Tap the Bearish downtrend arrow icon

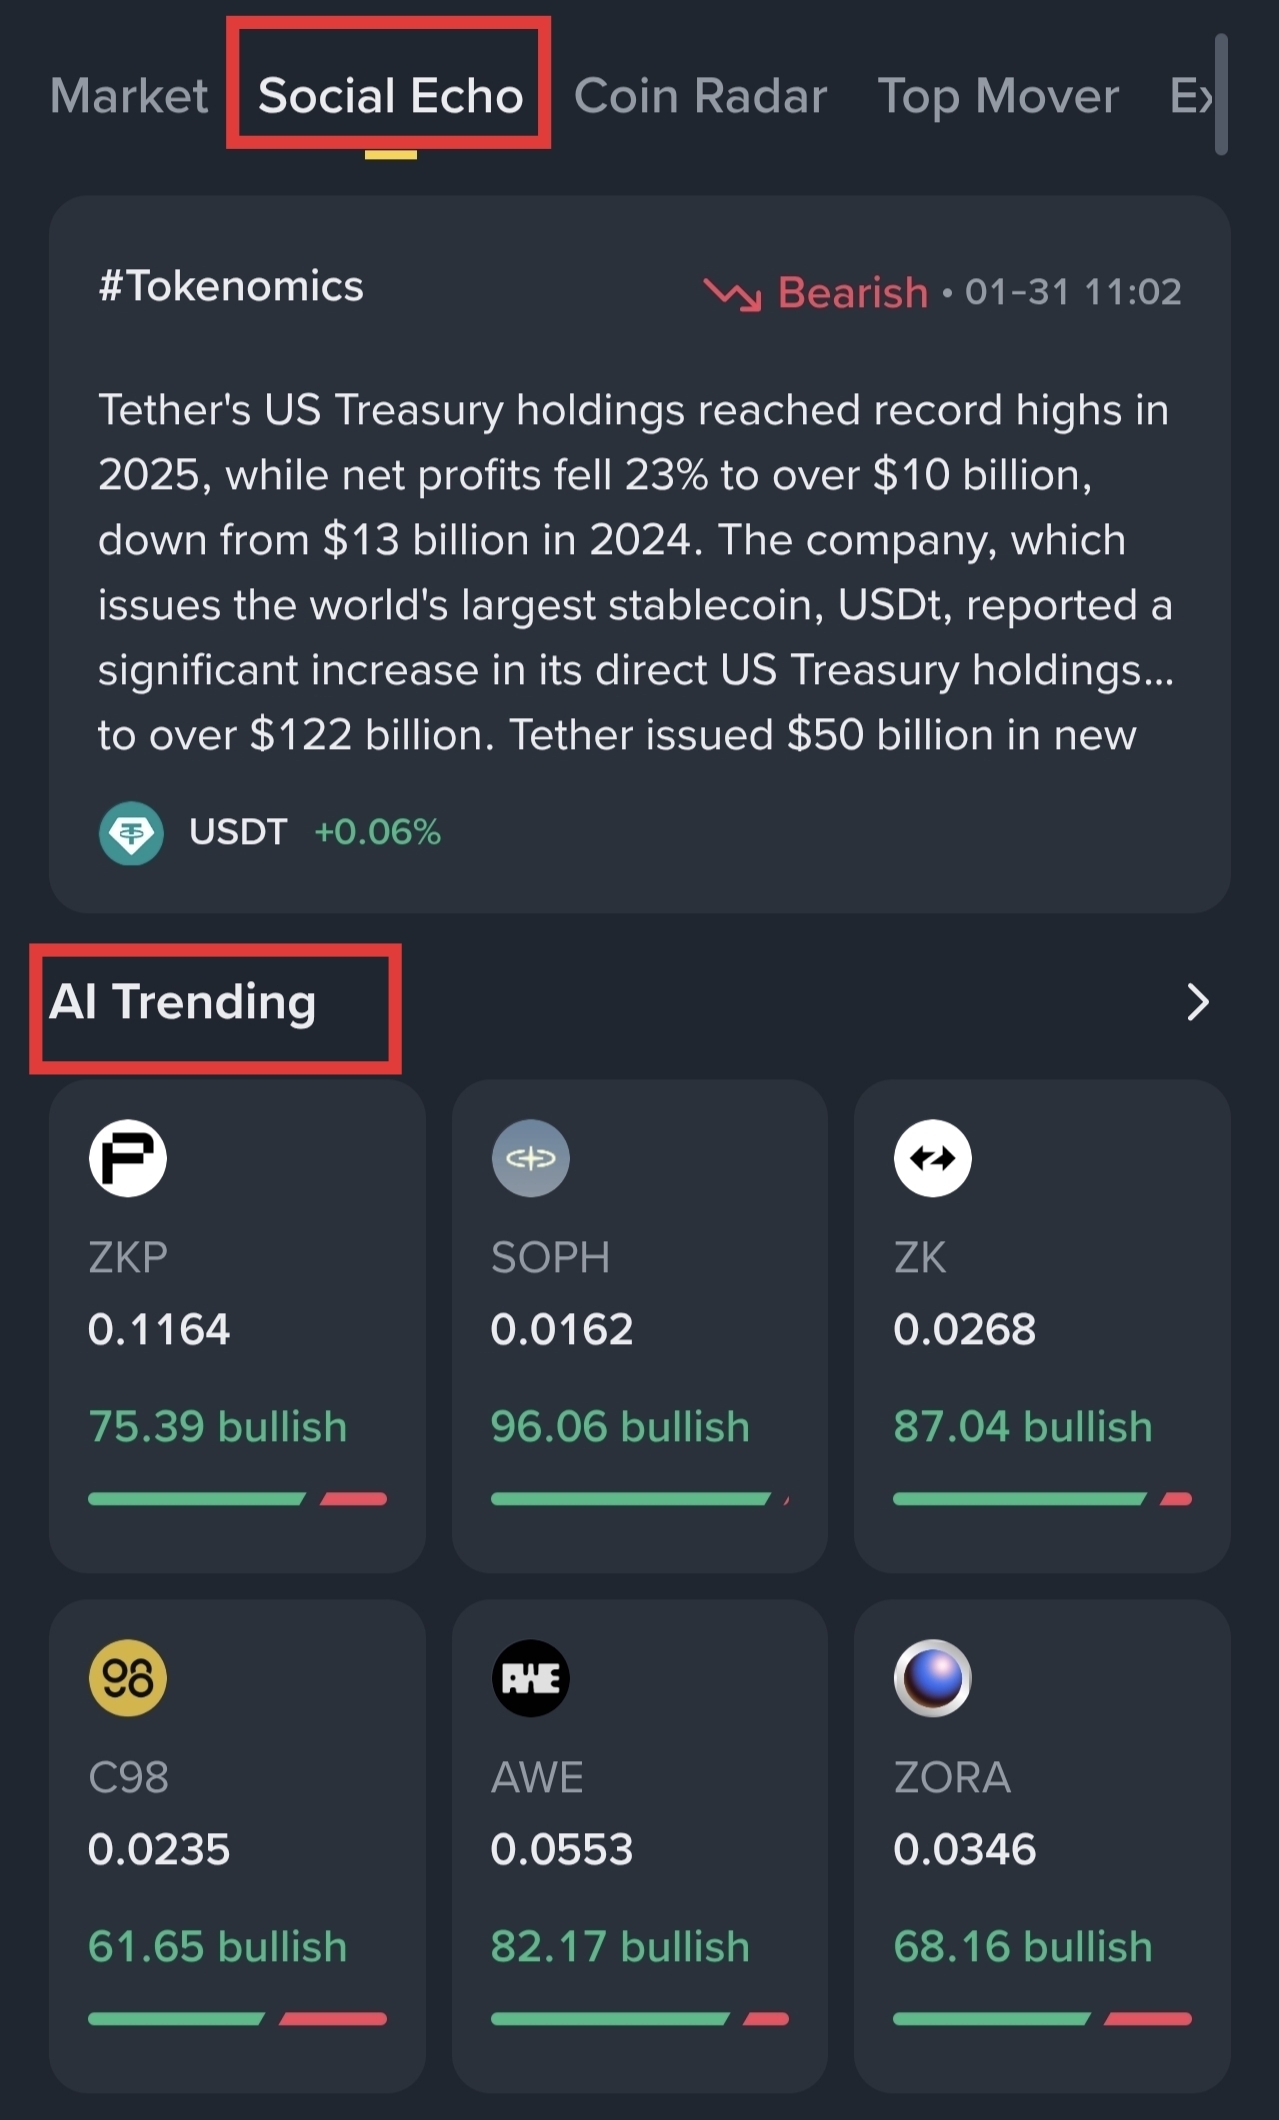pos(732,294)
